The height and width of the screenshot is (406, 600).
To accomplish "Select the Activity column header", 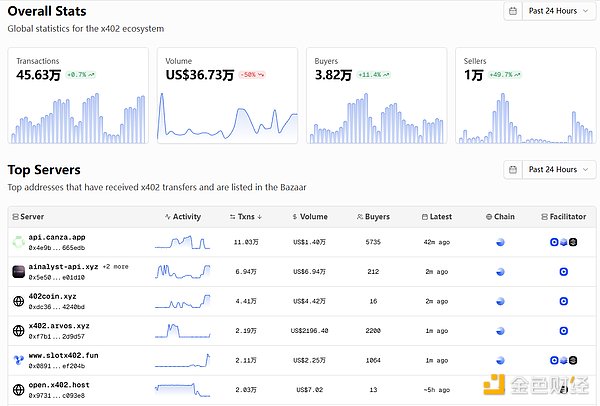I will click(183, 216).
